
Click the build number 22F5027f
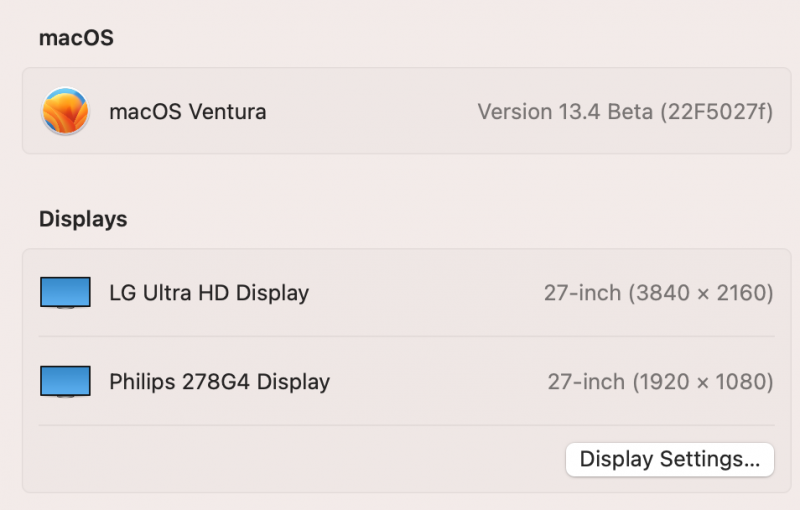717,111
